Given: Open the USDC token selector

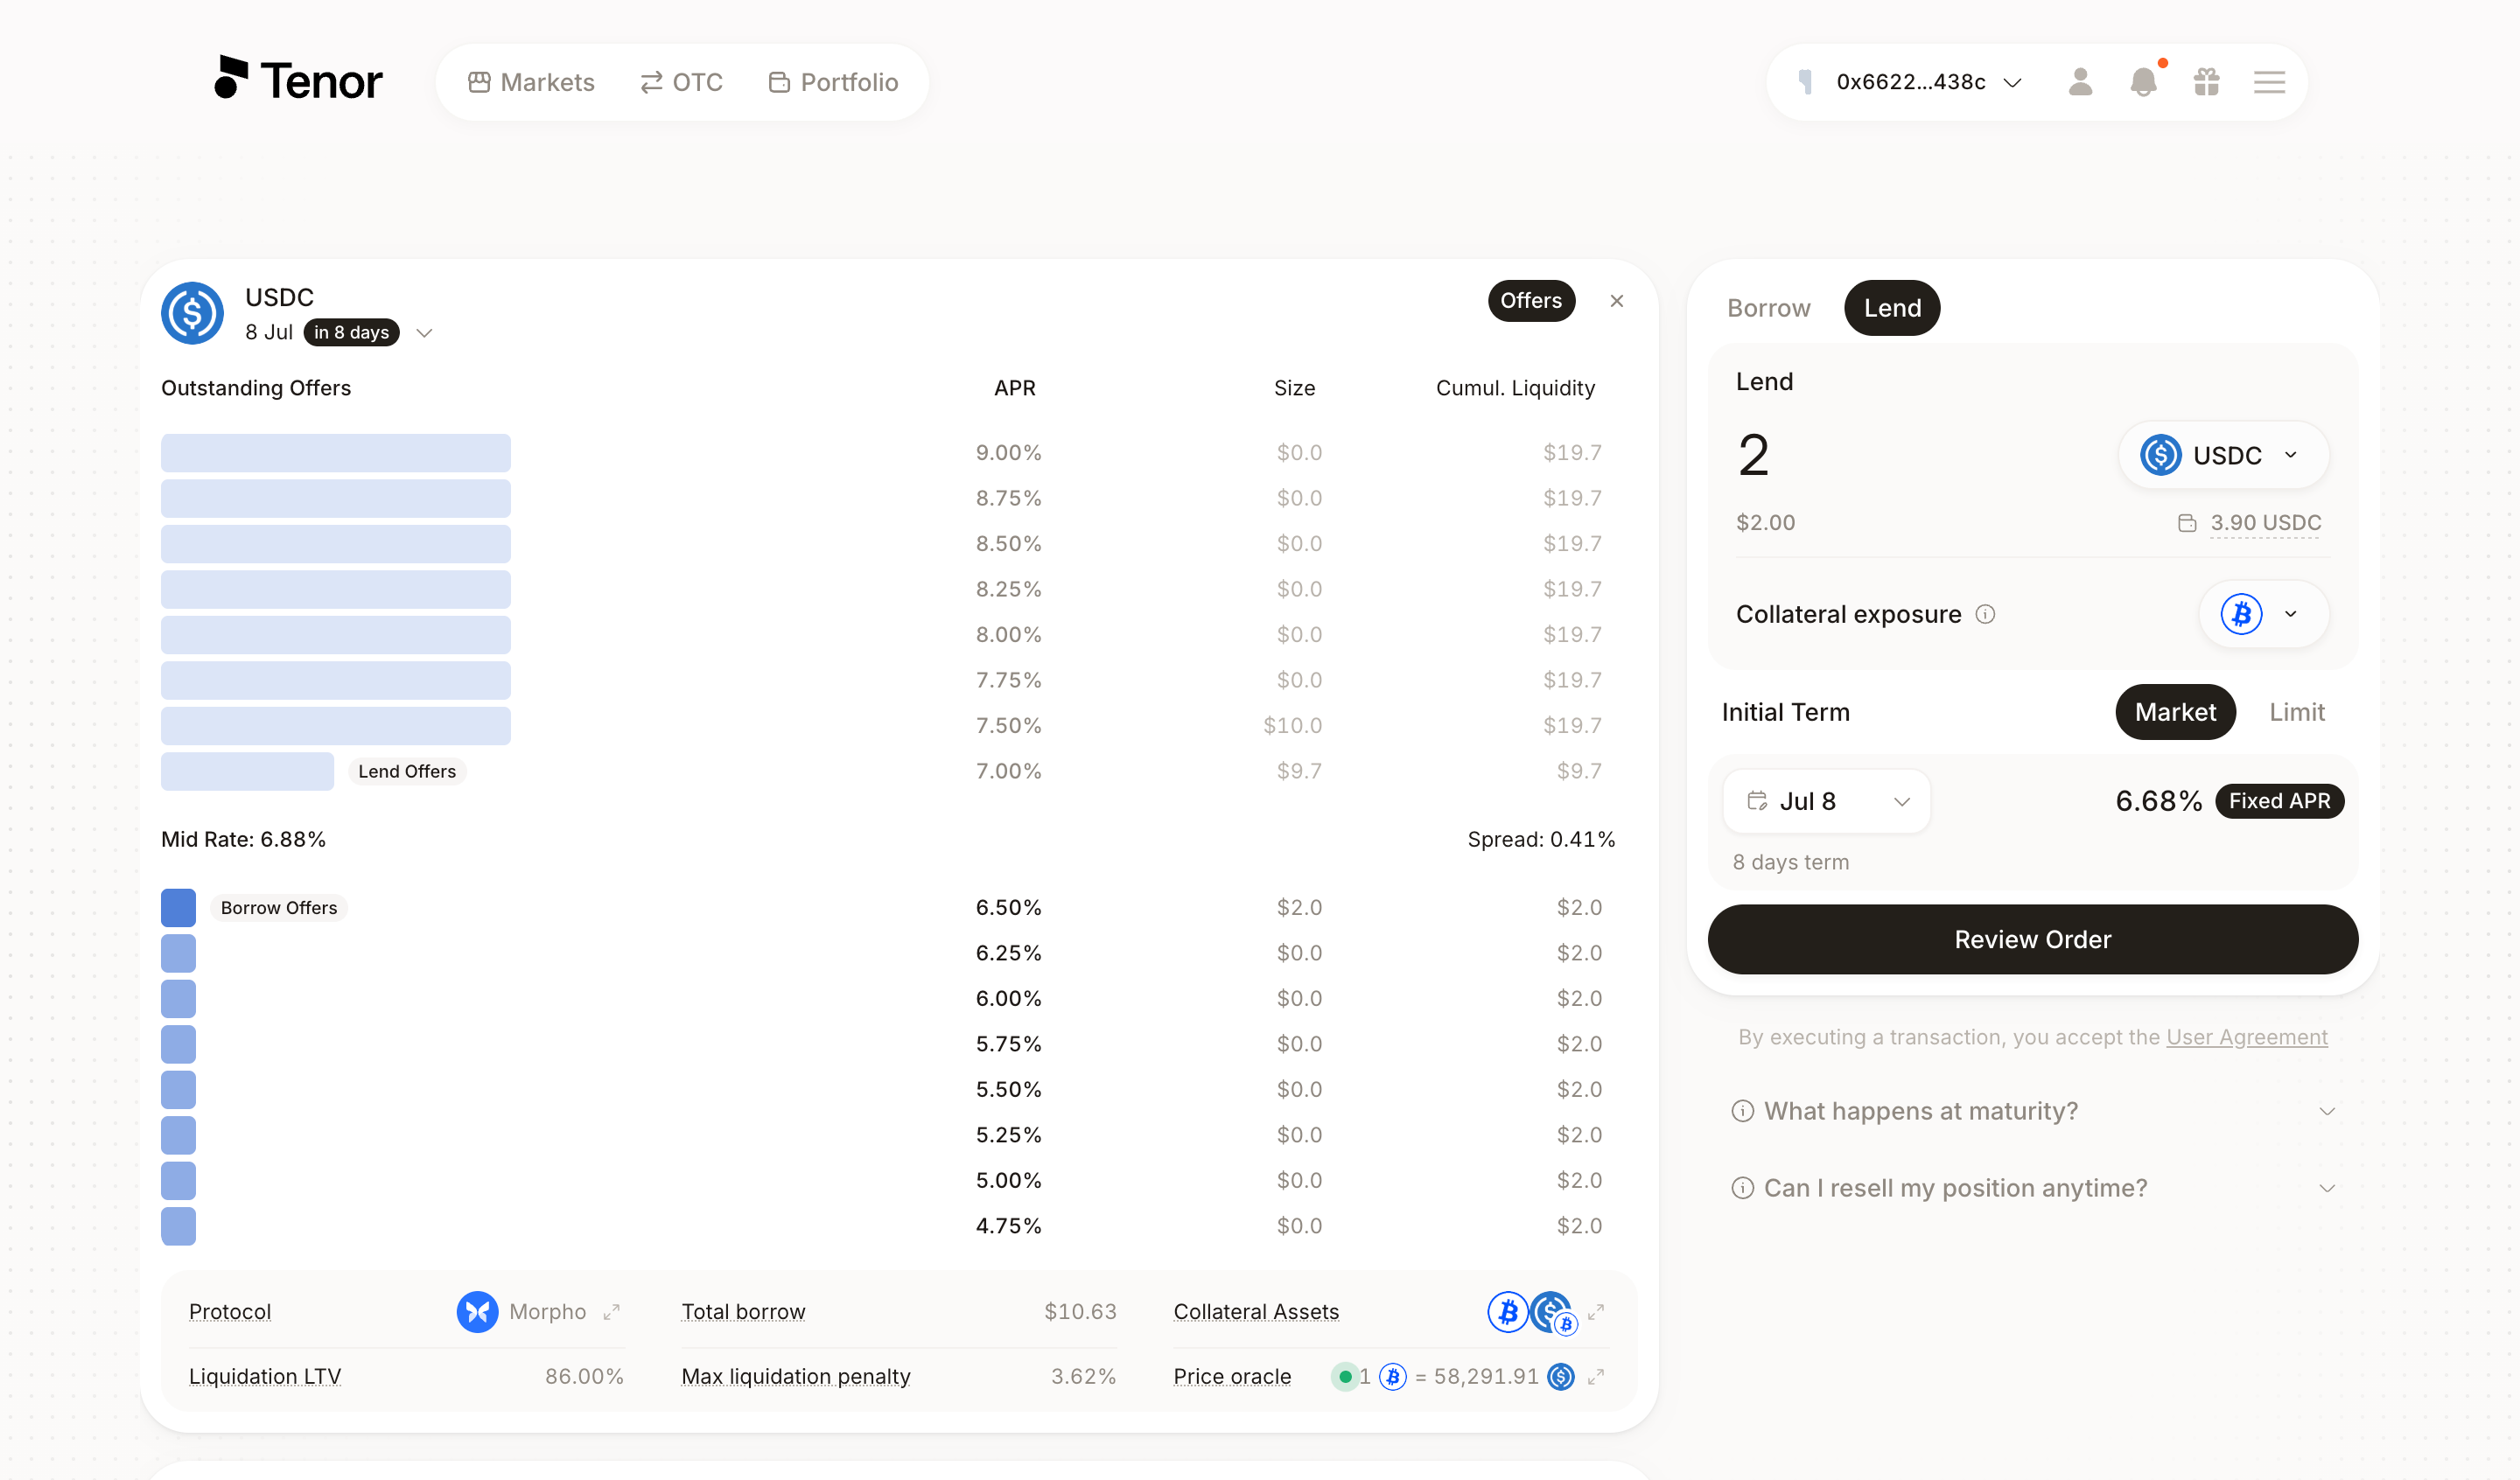Looking at the screenshot, I should pos(2224,455).
